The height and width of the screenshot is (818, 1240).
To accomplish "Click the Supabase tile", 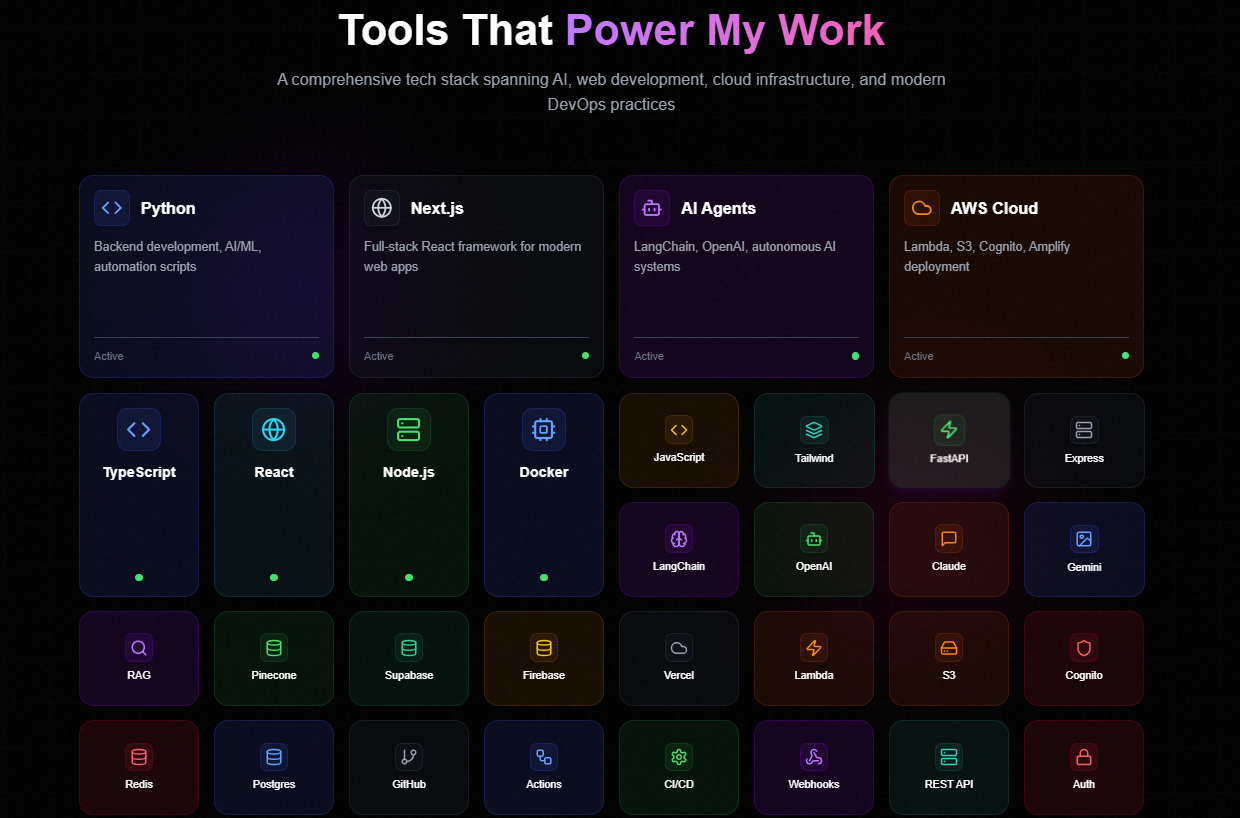I will (x=408, y=658).
